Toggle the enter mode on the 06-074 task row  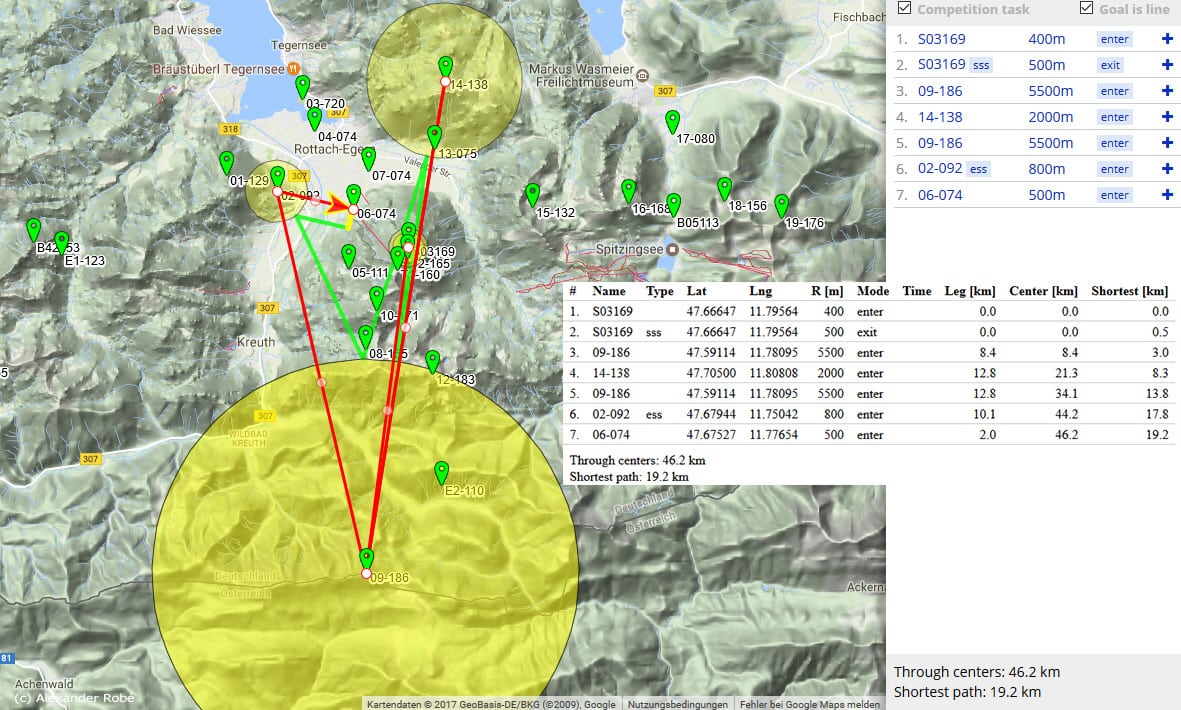click(x=1114, y=195)
